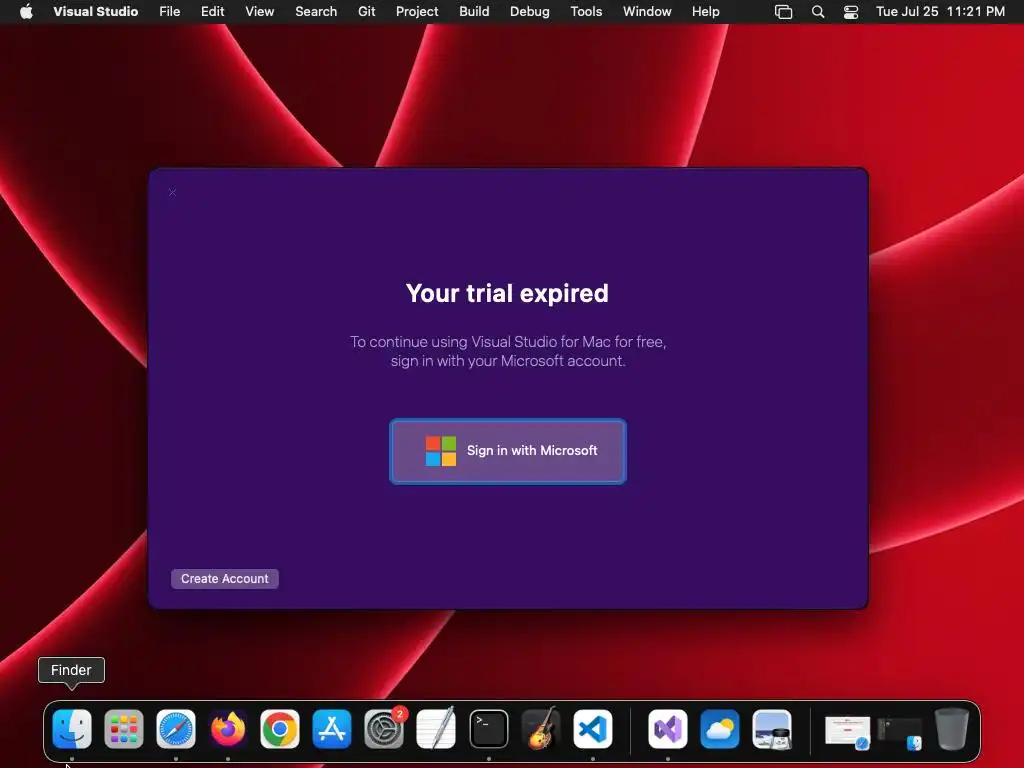Viewport: 1024px width, 768px height.
Task: Click the date and time display
Action: pos(940,11)
